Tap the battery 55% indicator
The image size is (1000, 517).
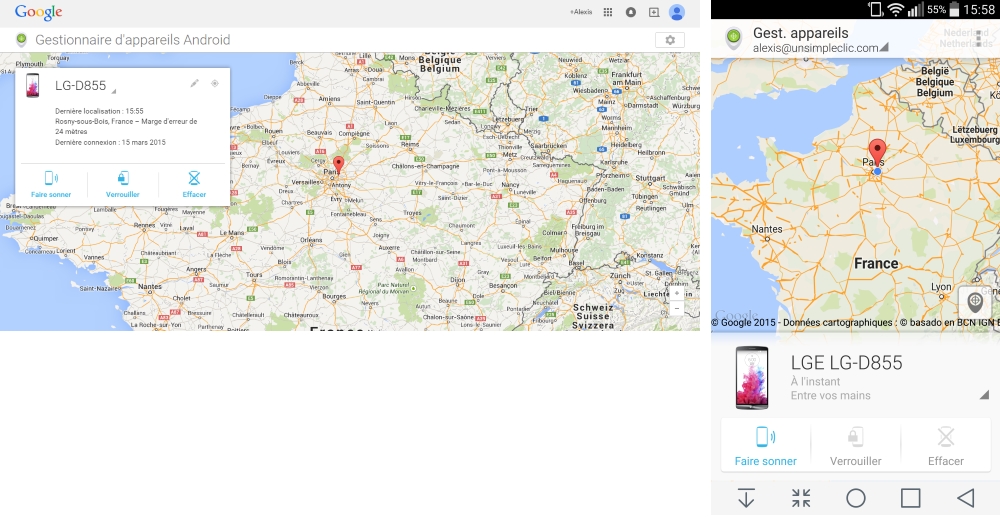coord(943,10)
